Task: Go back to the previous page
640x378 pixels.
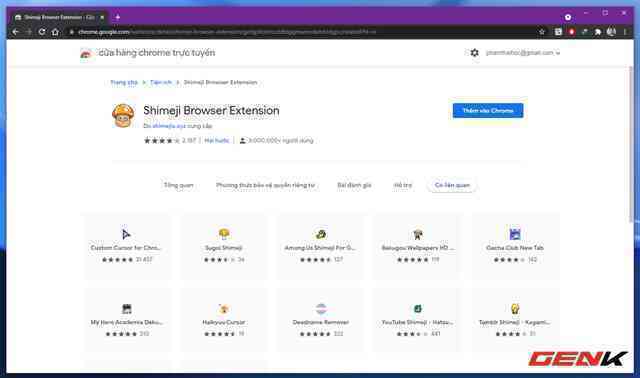Action: coord(16,31)
